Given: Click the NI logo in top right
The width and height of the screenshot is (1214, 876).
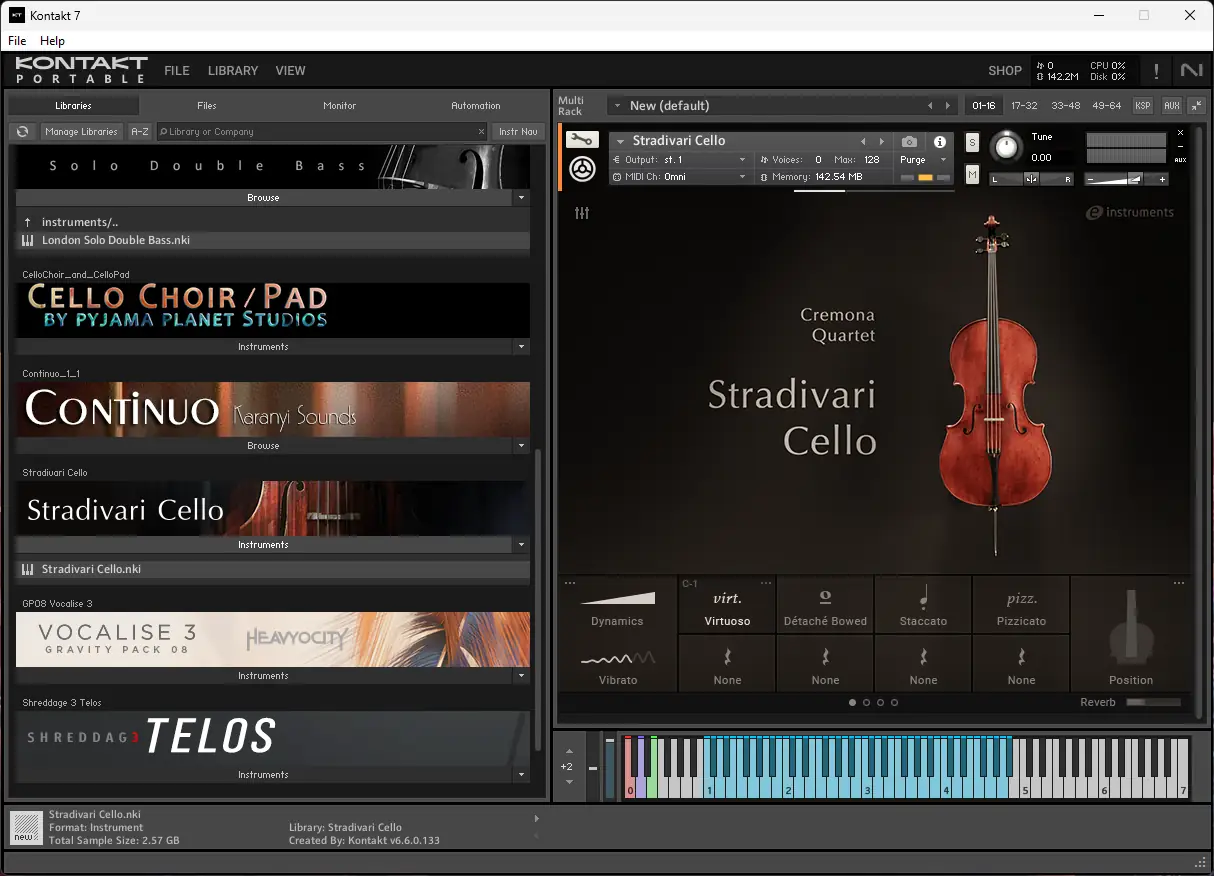Looking at the screenshot, I should (1191, 71).
